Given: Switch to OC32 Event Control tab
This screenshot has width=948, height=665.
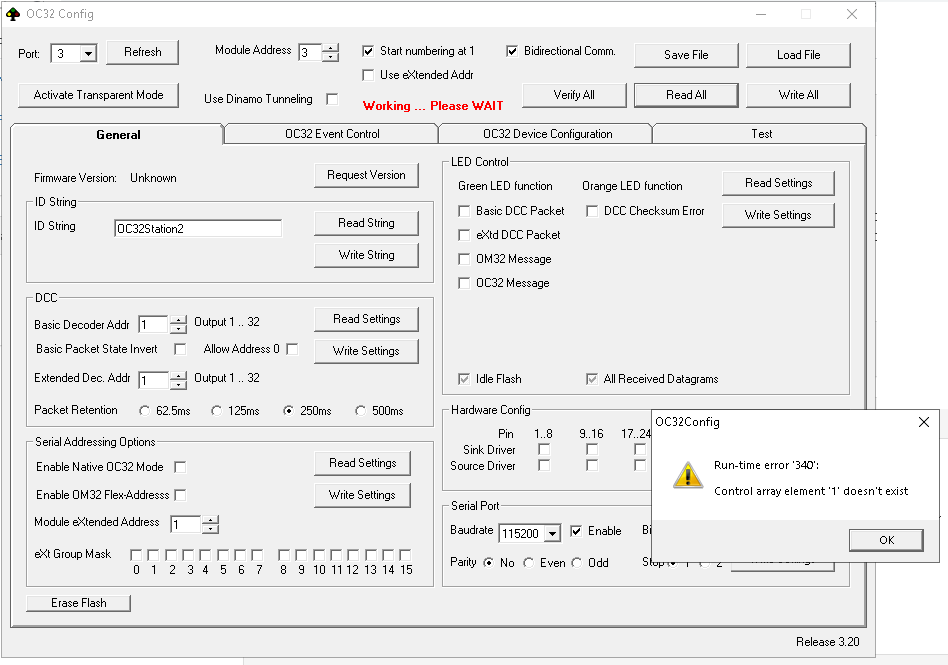Looking at the screenshot, I should click(x=331, y=134).
